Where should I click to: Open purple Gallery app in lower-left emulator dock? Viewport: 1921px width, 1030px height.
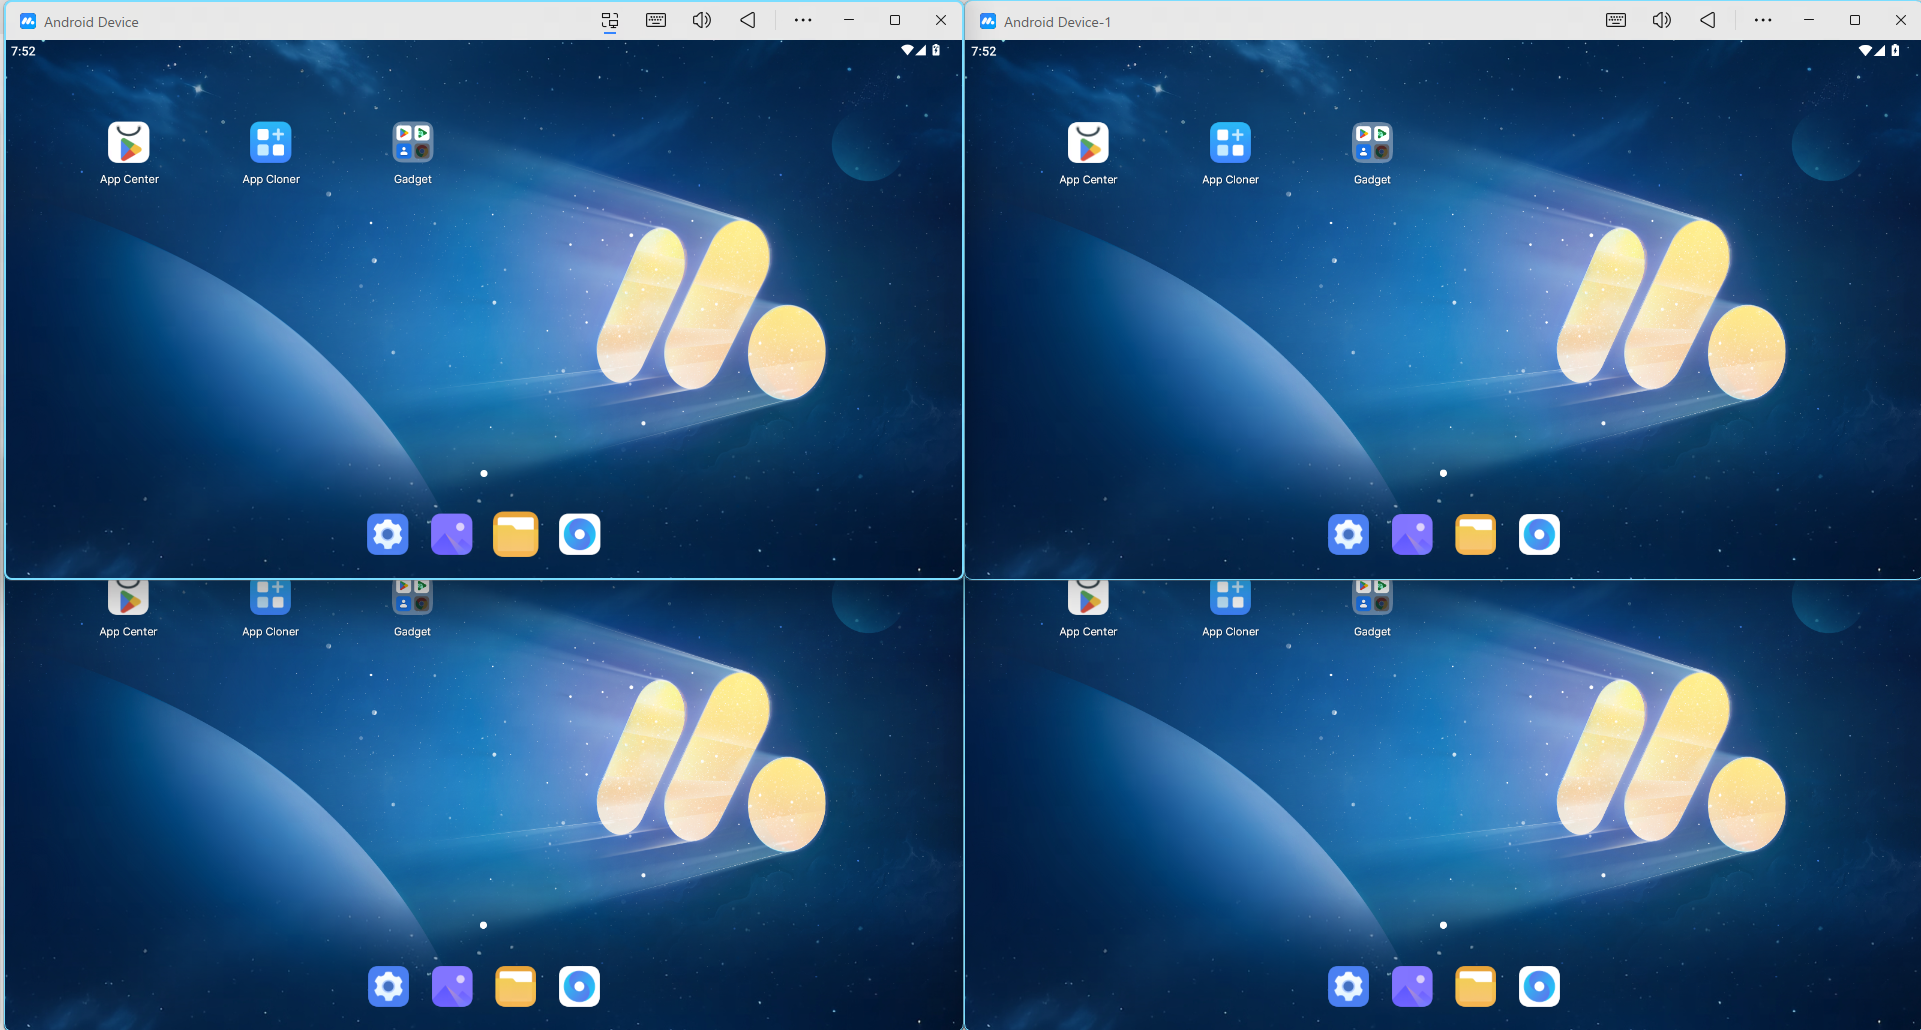(x=452, y=986)
